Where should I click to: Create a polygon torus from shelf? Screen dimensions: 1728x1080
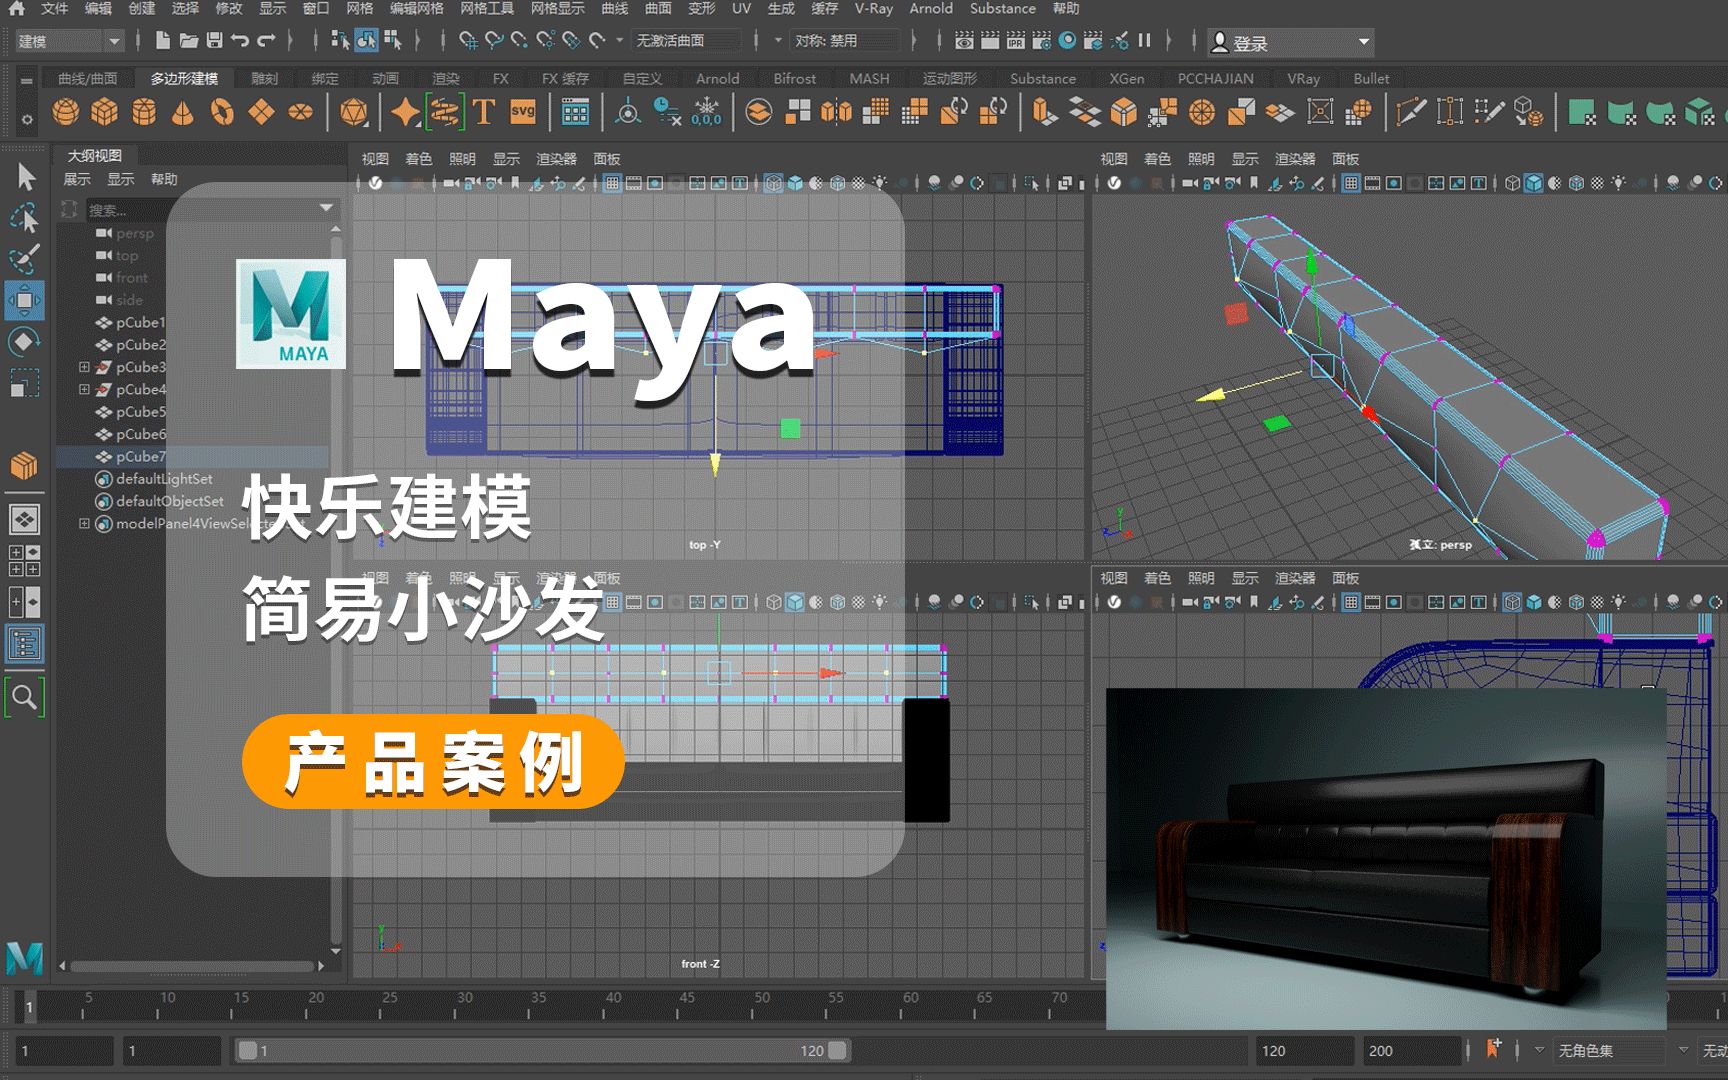[222, 112]
